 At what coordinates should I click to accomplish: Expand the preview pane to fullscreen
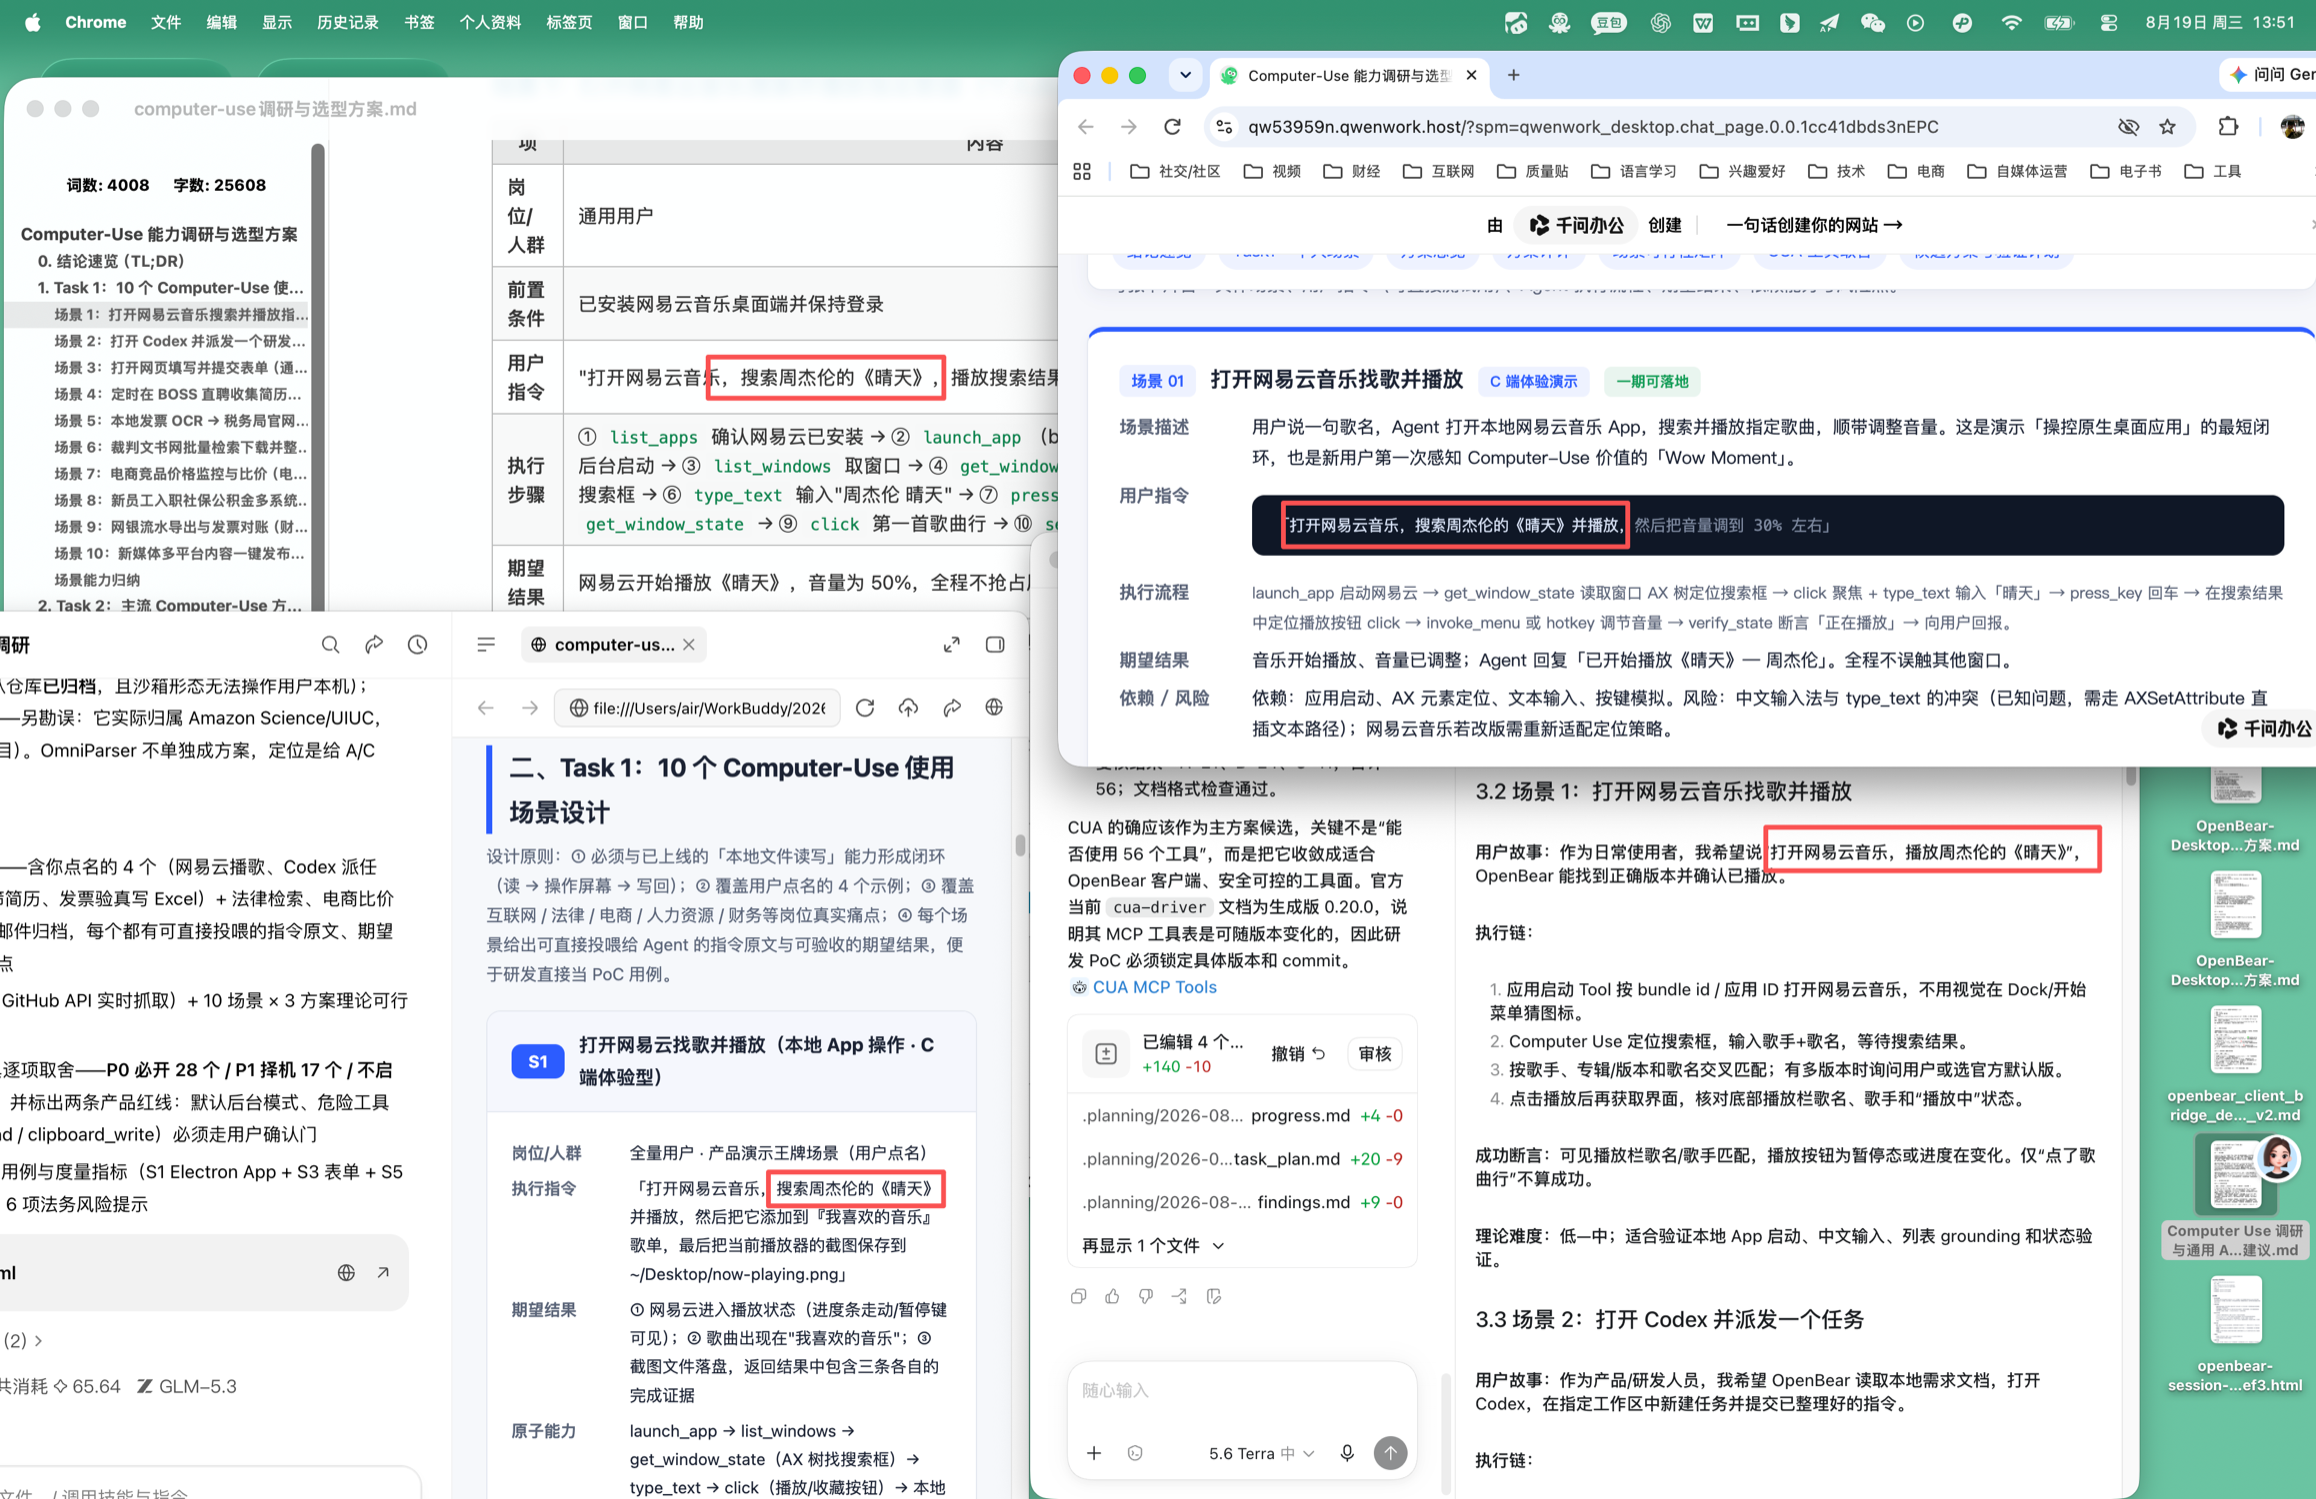(x=951, y=645)
